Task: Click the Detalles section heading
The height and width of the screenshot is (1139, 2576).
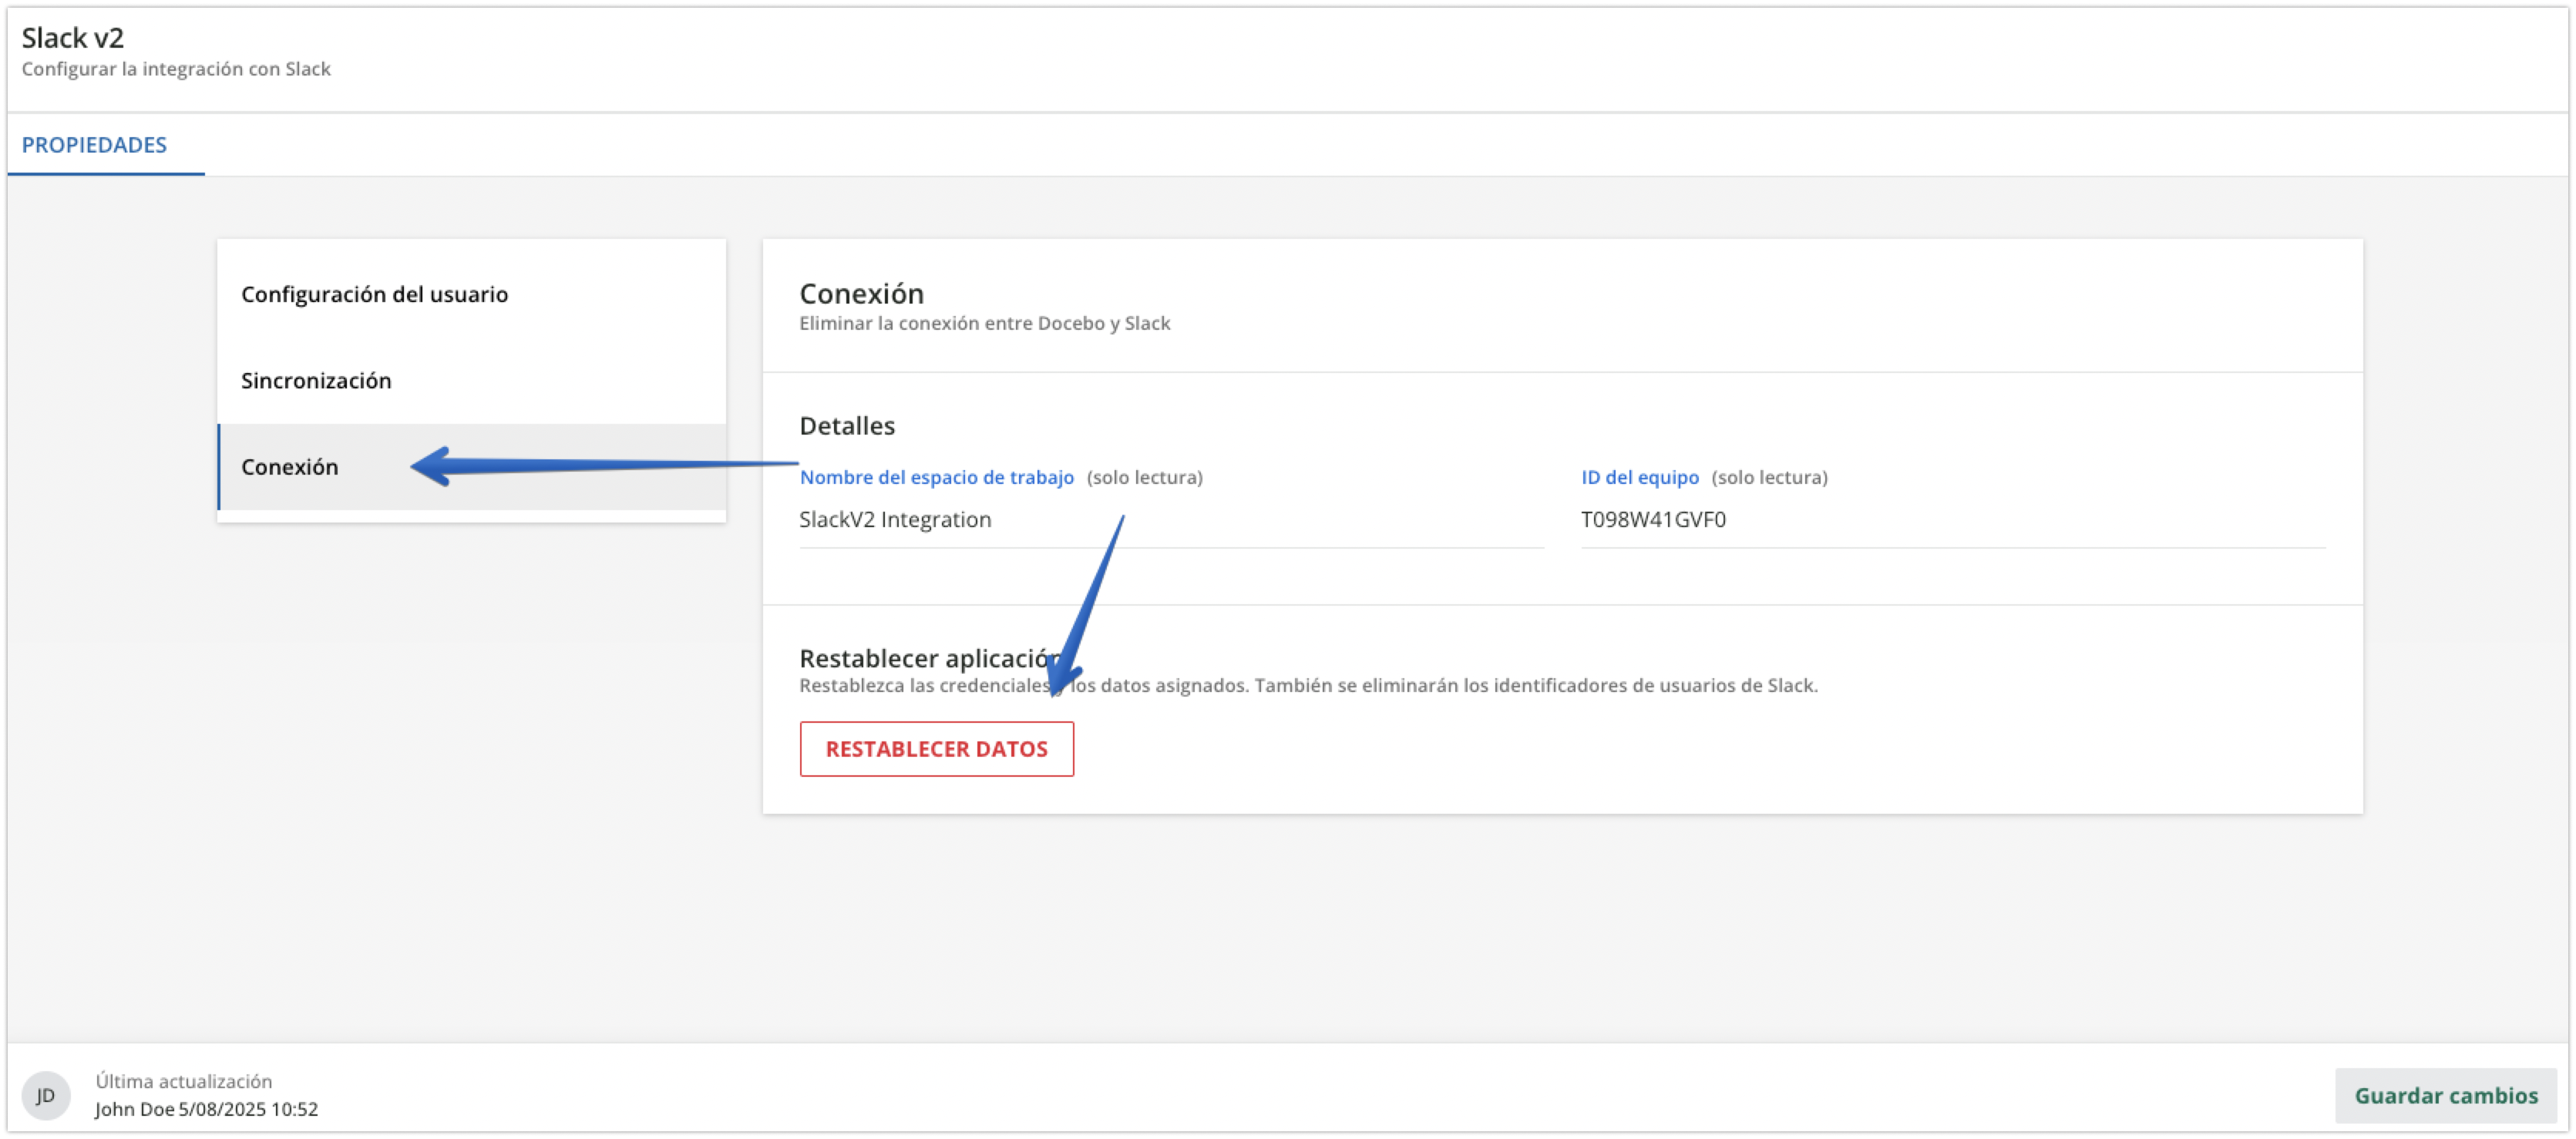Action: pyautogui.click(x=846, y=425)
